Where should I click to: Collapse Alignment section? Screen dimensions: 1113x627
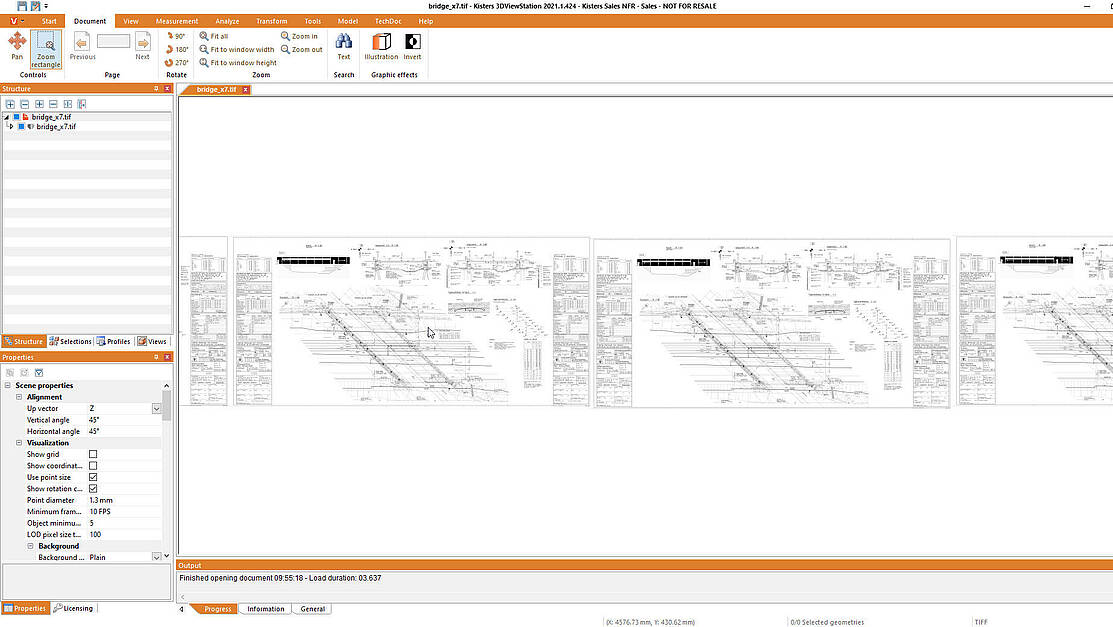coord(19,397)
